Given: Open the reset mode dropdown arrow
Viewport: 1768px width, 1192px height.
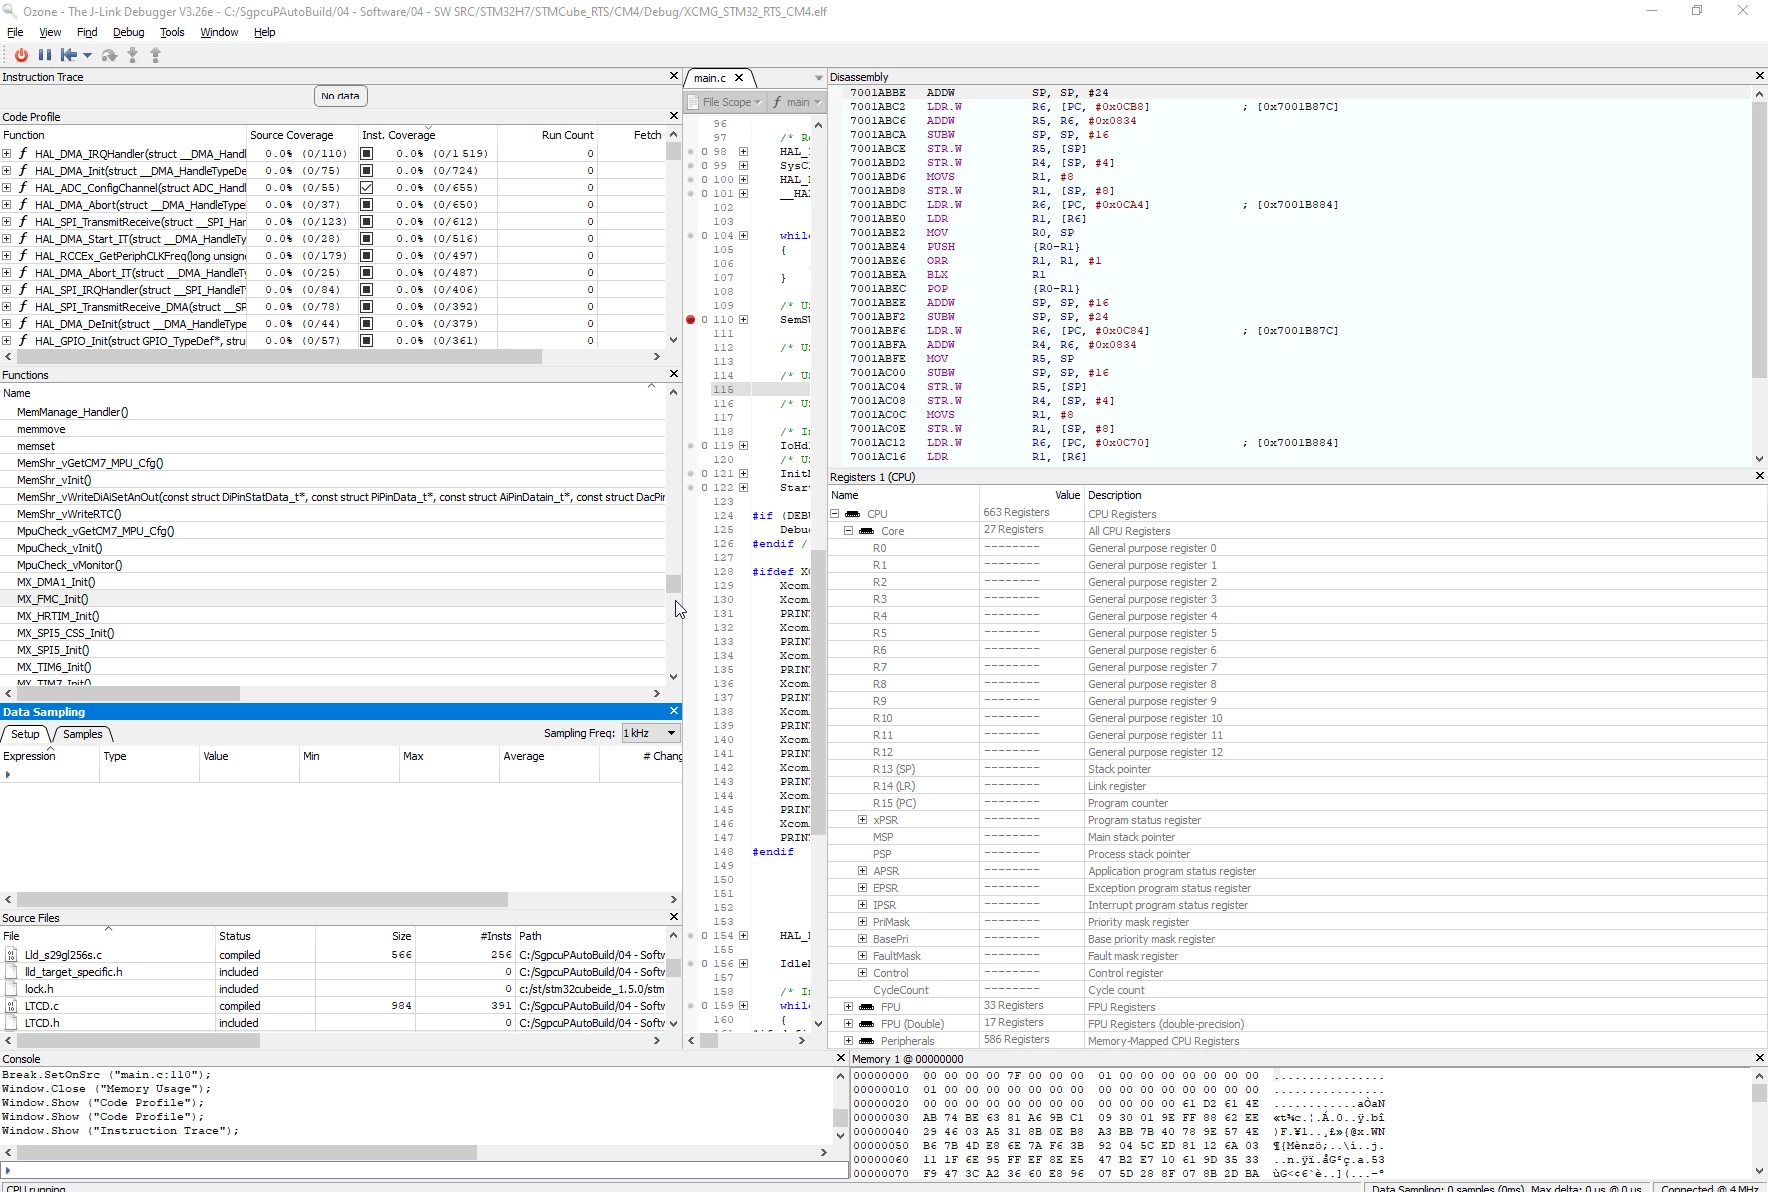Looking at the screenshot, I should [x=88, y=56].
